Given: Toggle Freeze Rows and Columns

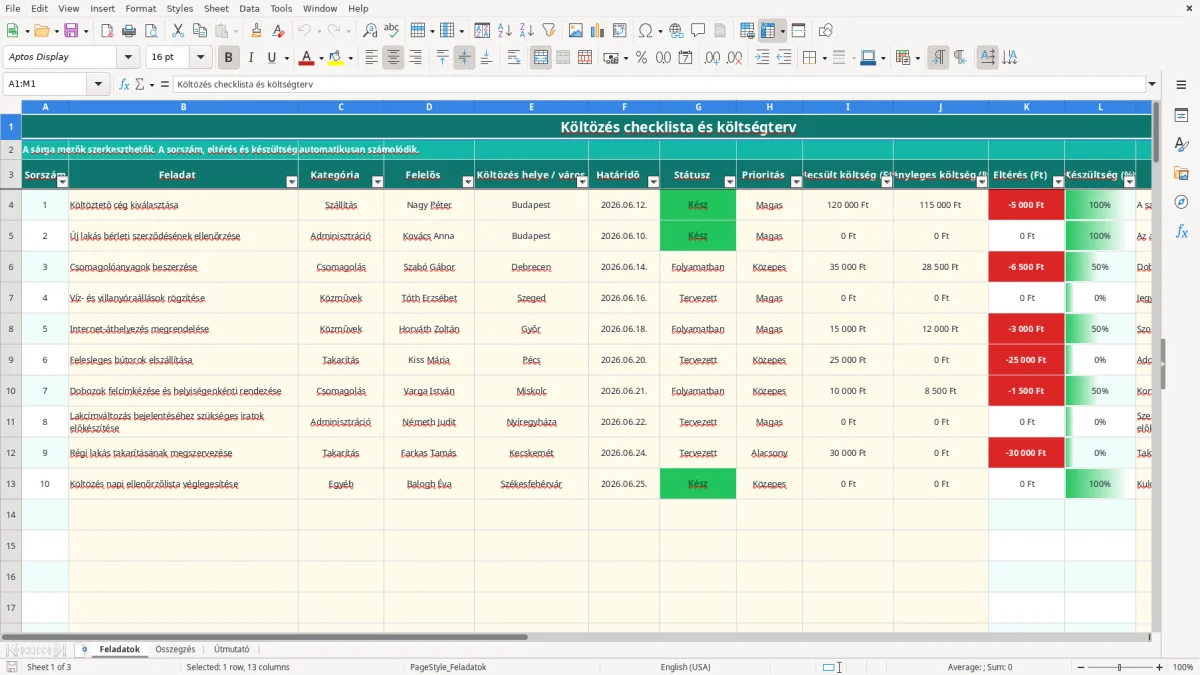Looking at the screenshot, I should pos(768,31).
